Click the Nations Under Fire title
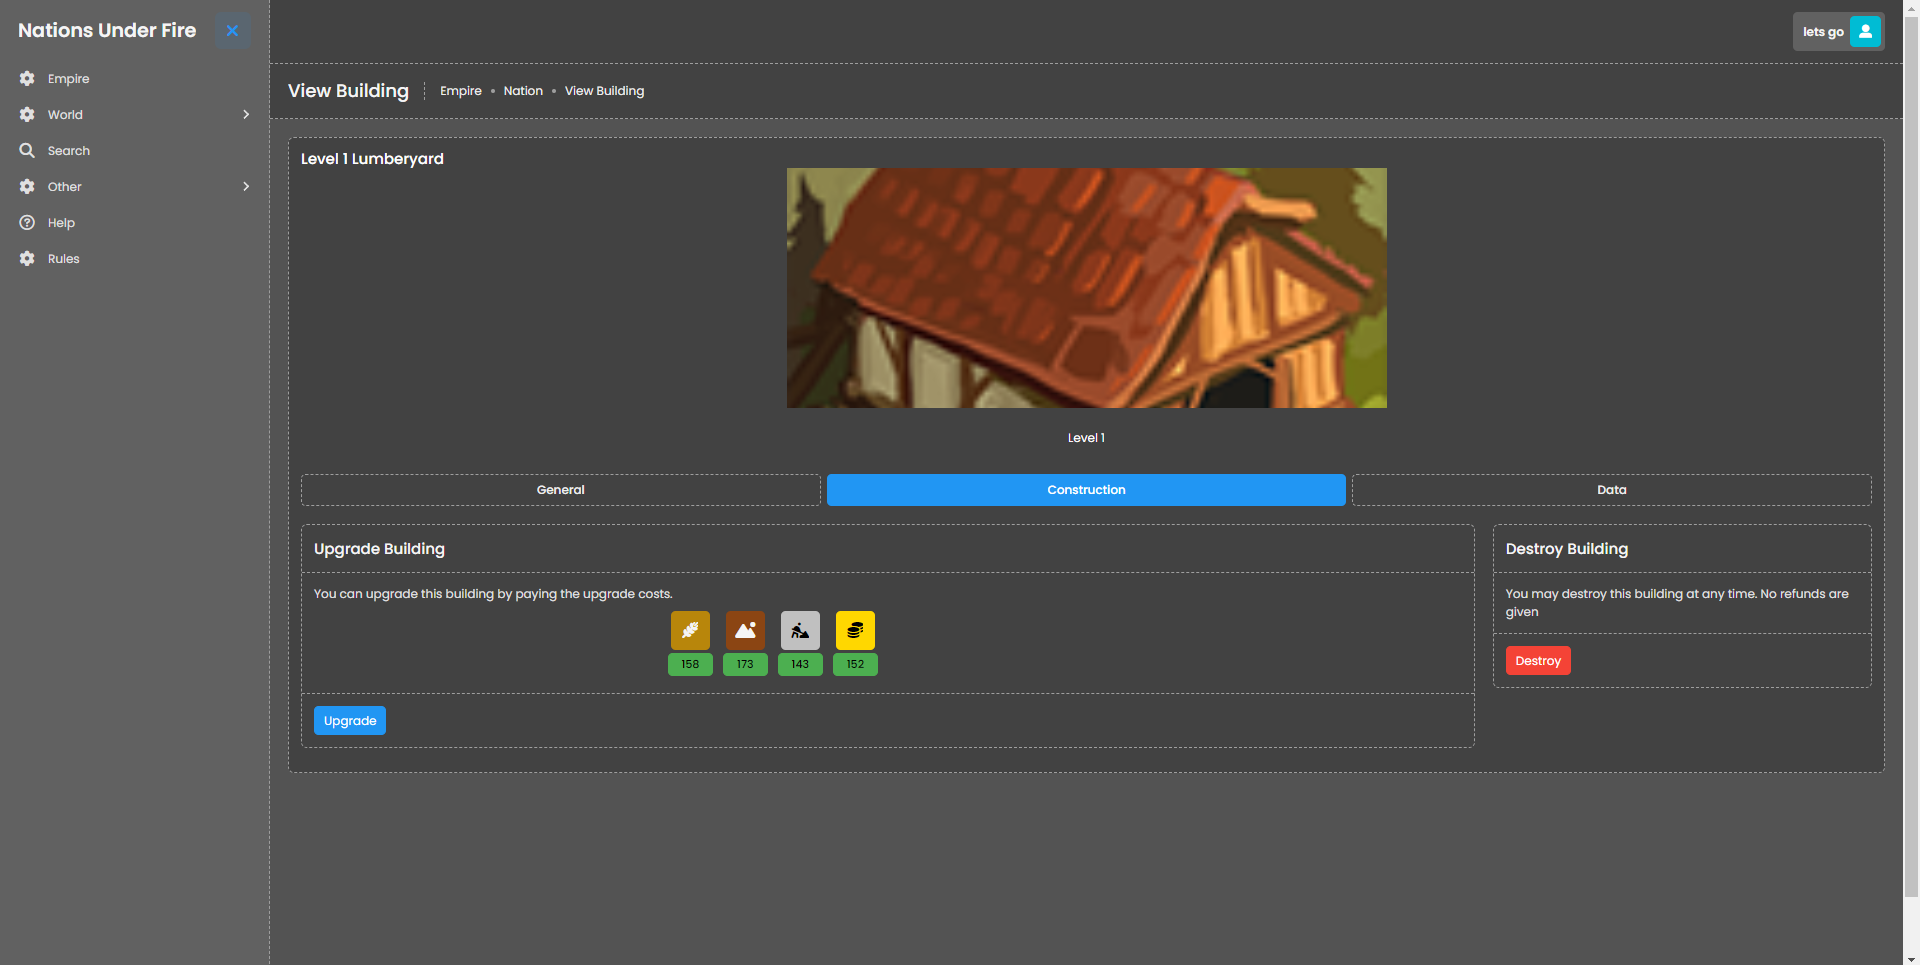The height and width of the screenshot is (965, 1920). 107,30
